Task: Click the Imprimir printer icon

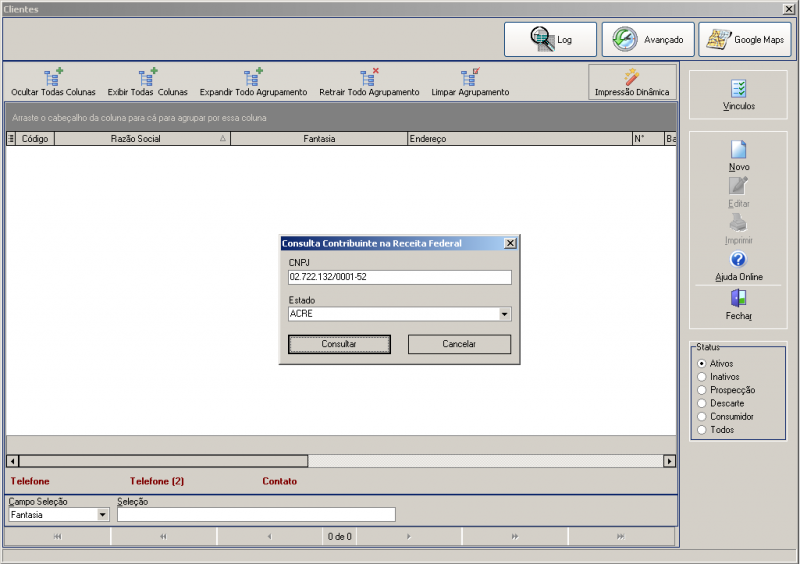Action: [738, 223]
